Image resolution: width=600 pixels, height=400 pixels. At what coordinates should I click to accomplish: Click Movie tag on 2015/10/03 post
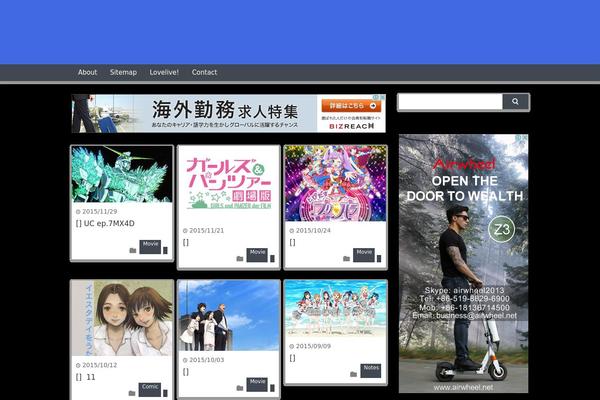coord(257,385)
